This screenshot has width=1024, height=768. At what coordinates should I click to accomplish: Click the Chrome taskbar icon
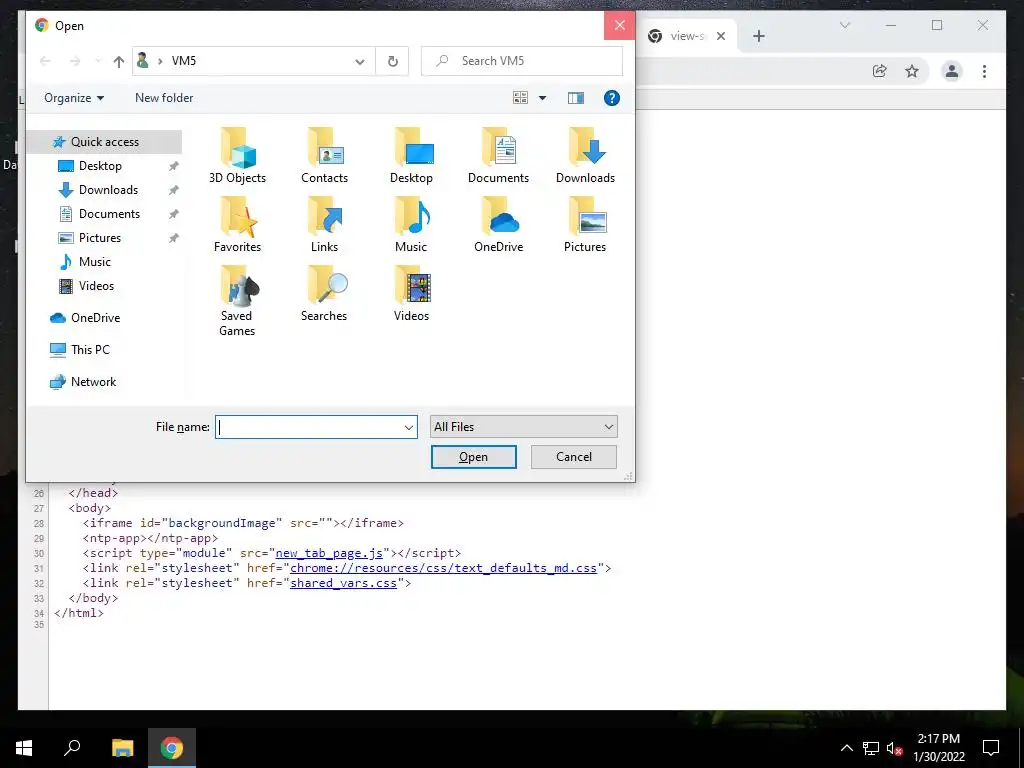click(x=172, y=748)
